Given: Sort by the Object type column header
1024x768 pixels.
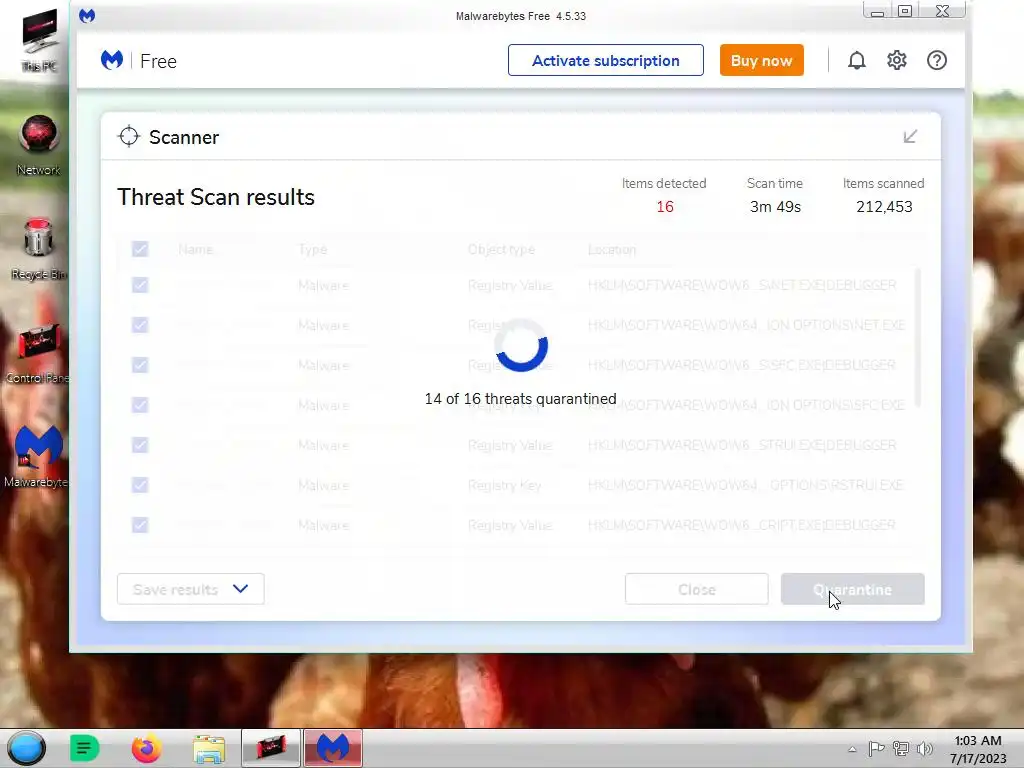Looking at the screenshot, I should (502, 249).
